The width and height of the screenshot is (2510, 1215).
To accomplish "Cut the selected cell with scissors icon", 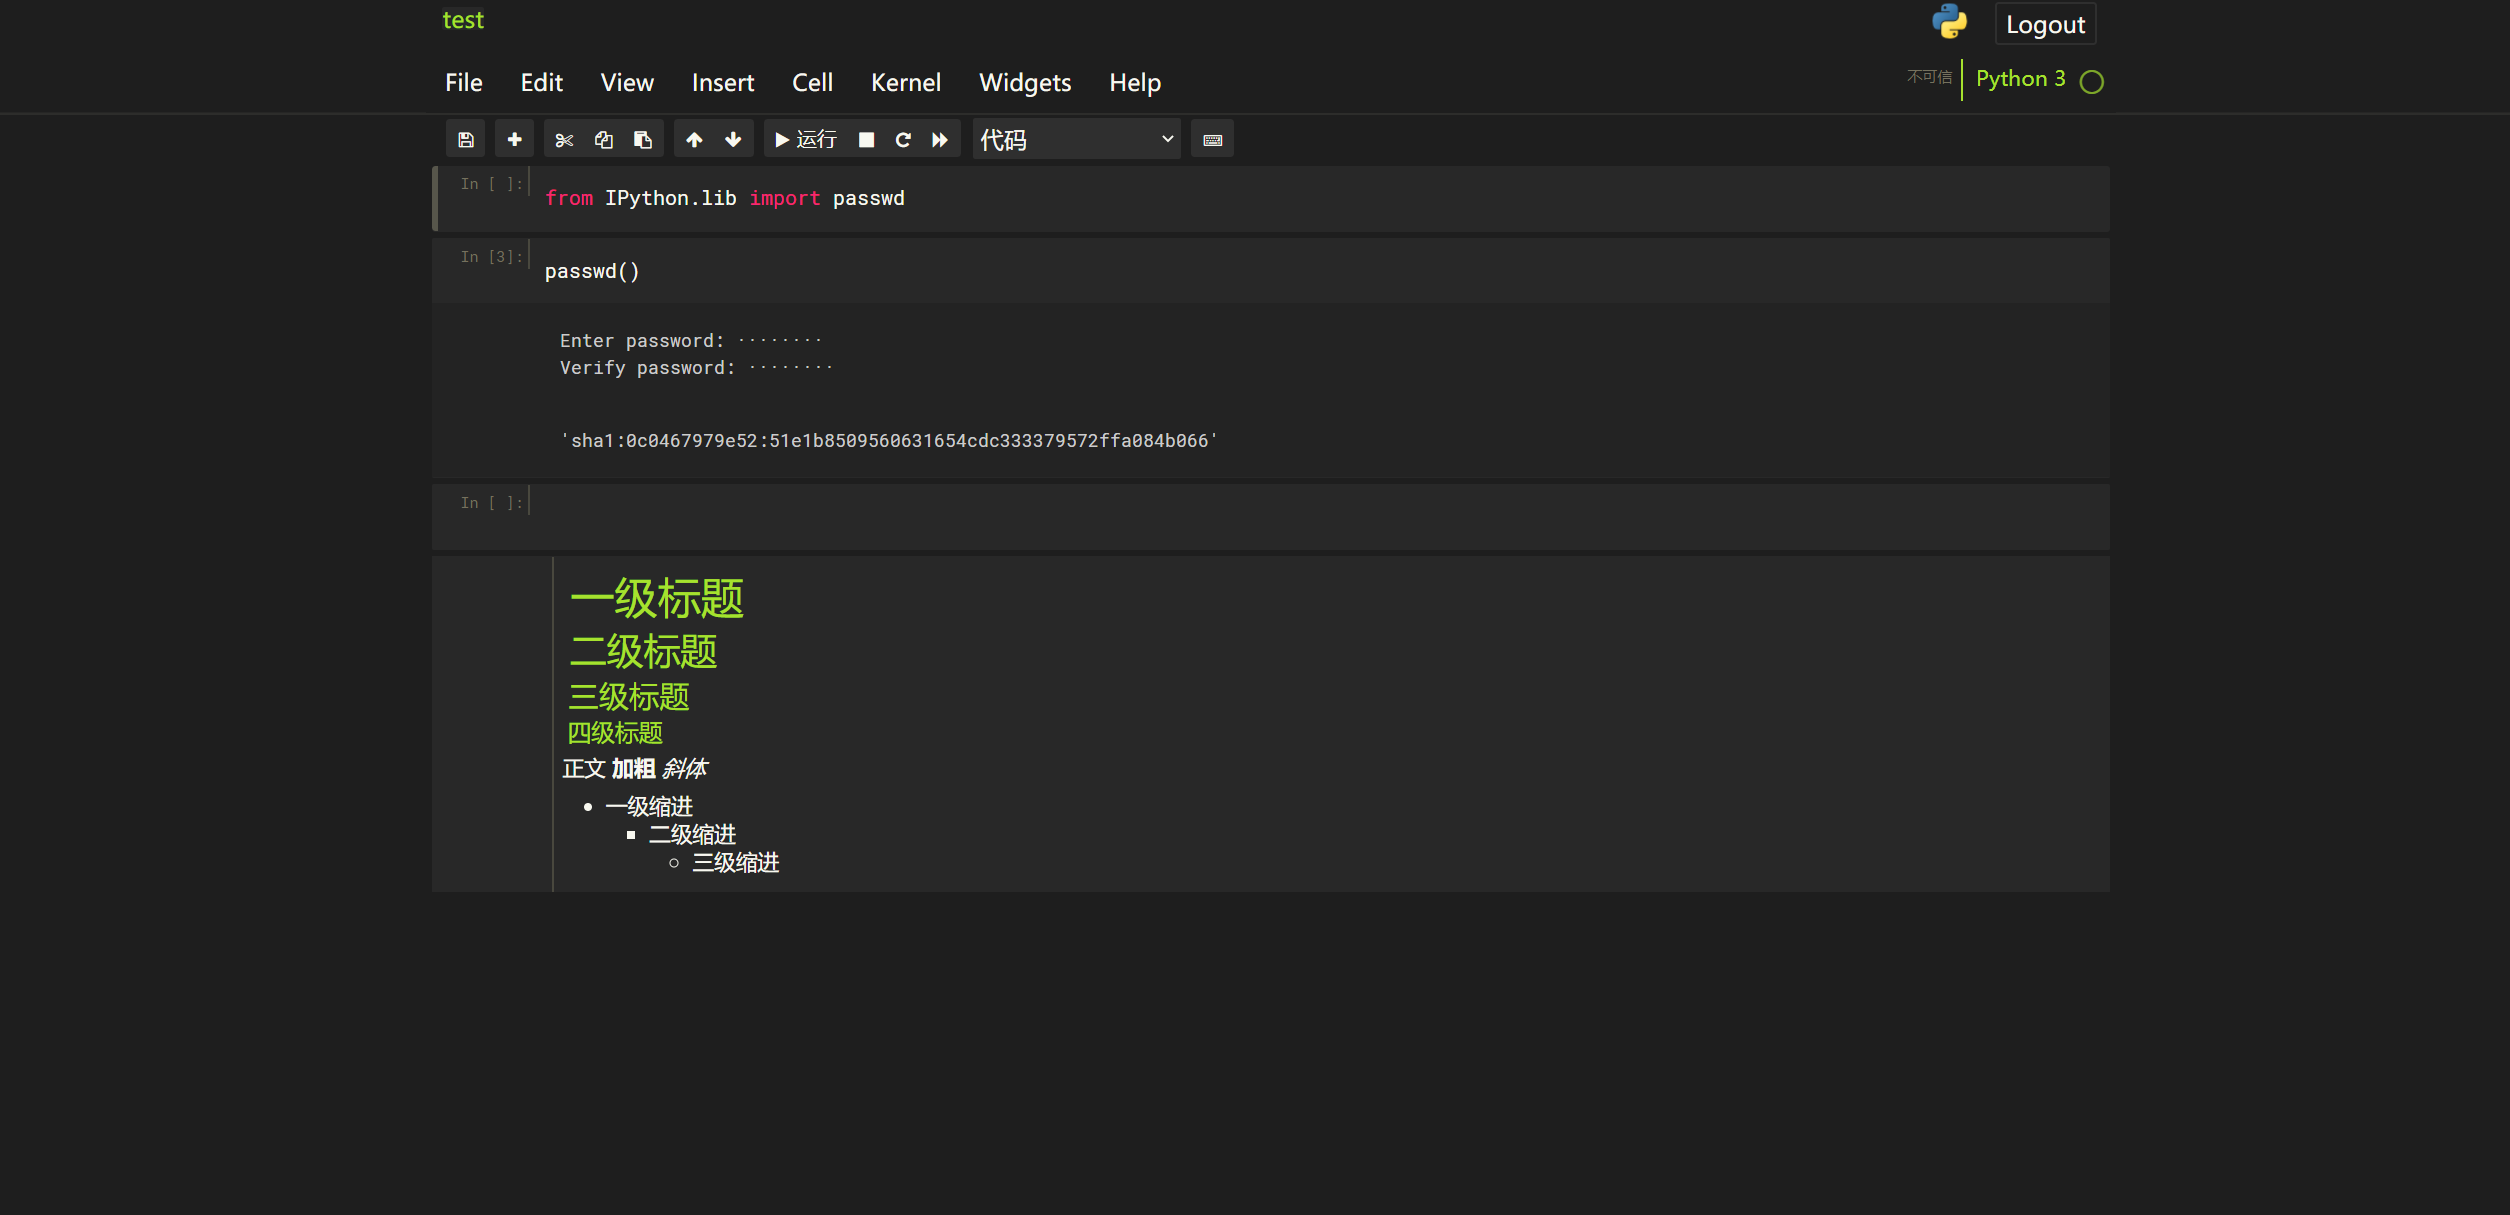I will coord(564,140).
